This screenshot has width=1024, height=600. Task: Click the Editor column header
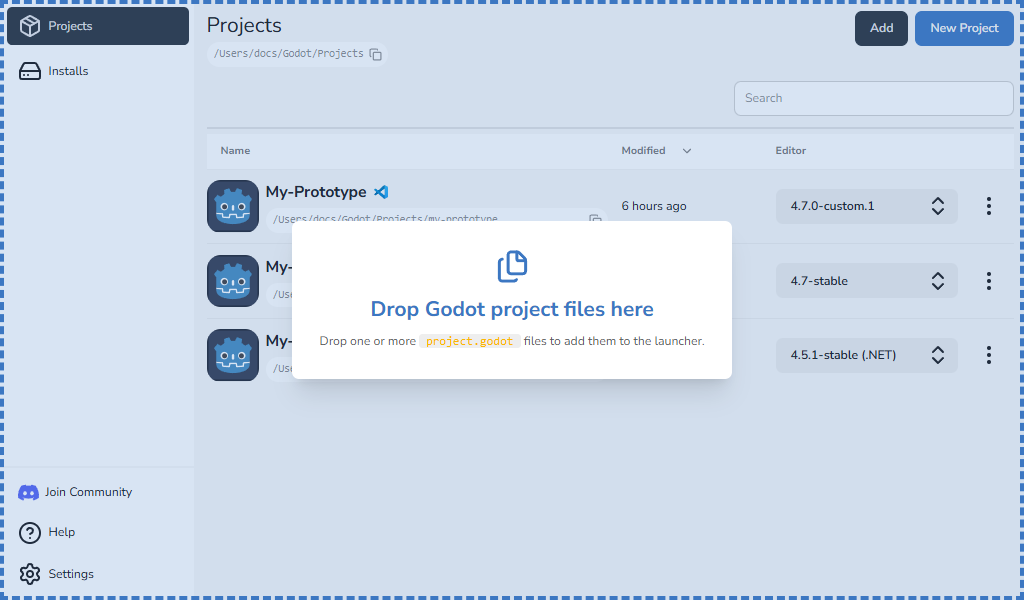[x=790, y=151]
